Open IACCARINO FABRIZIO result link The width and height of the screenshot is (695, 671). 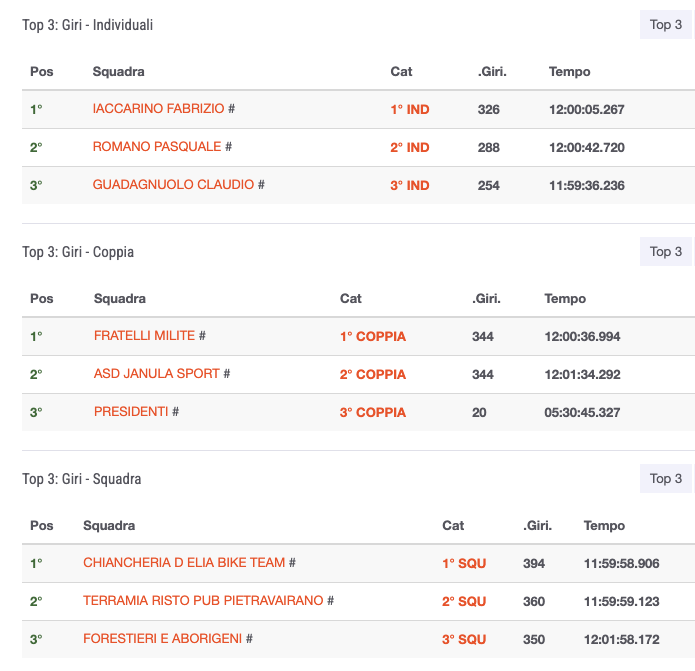click(x=158, y=109)
